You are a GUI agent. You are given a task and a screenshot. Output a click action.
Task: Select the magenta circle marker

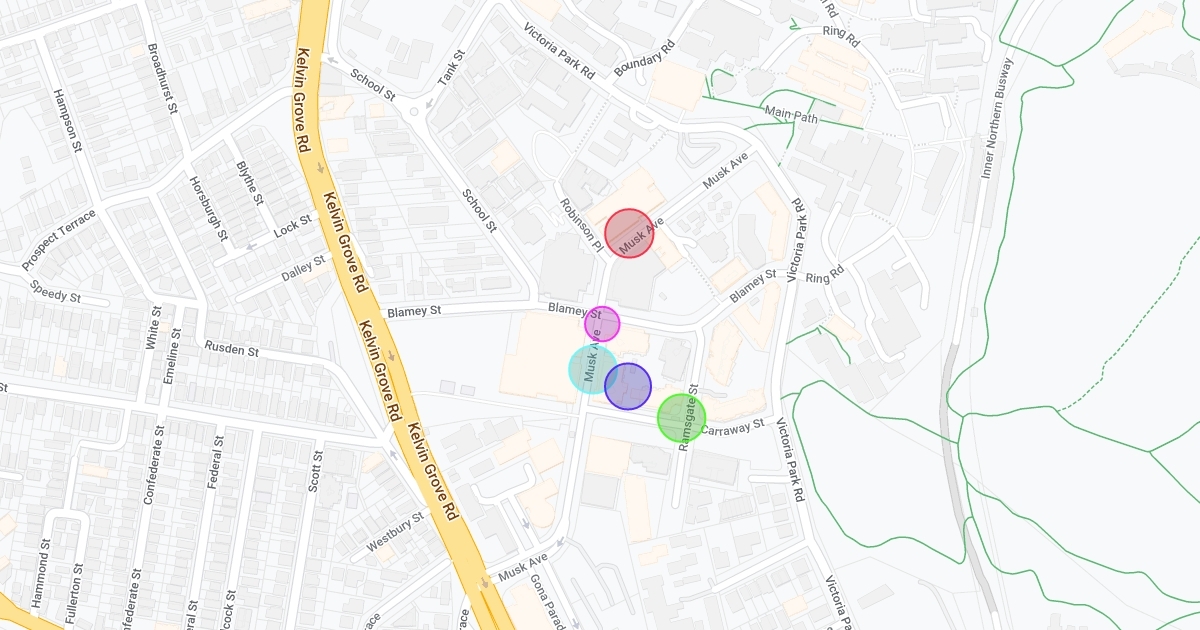pyautogui.click(x=602, y=324)
